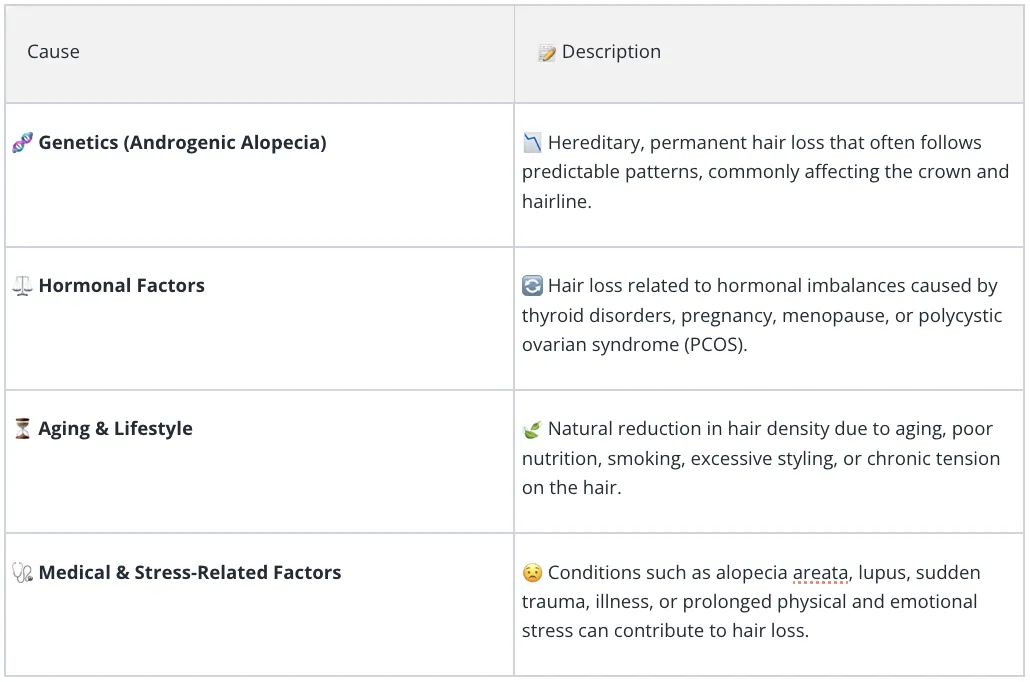Click the stethoscope emoji beside Medical & Stress-Related Factors
1030x682 pixels.
click(x=22, y=572)
